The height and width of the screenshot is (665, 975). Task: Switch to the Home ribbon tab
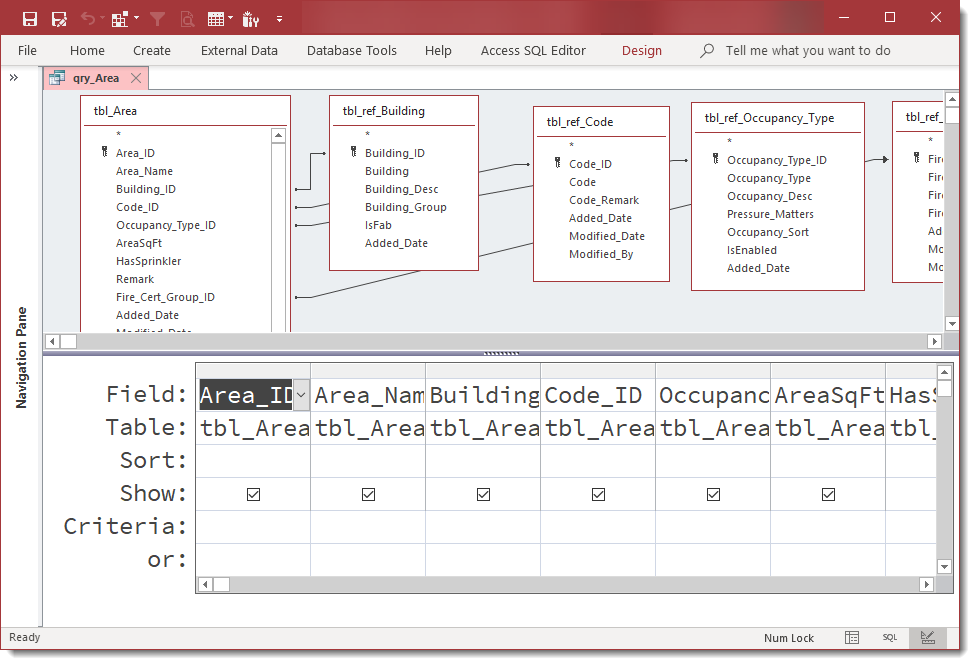click(87, 50)
